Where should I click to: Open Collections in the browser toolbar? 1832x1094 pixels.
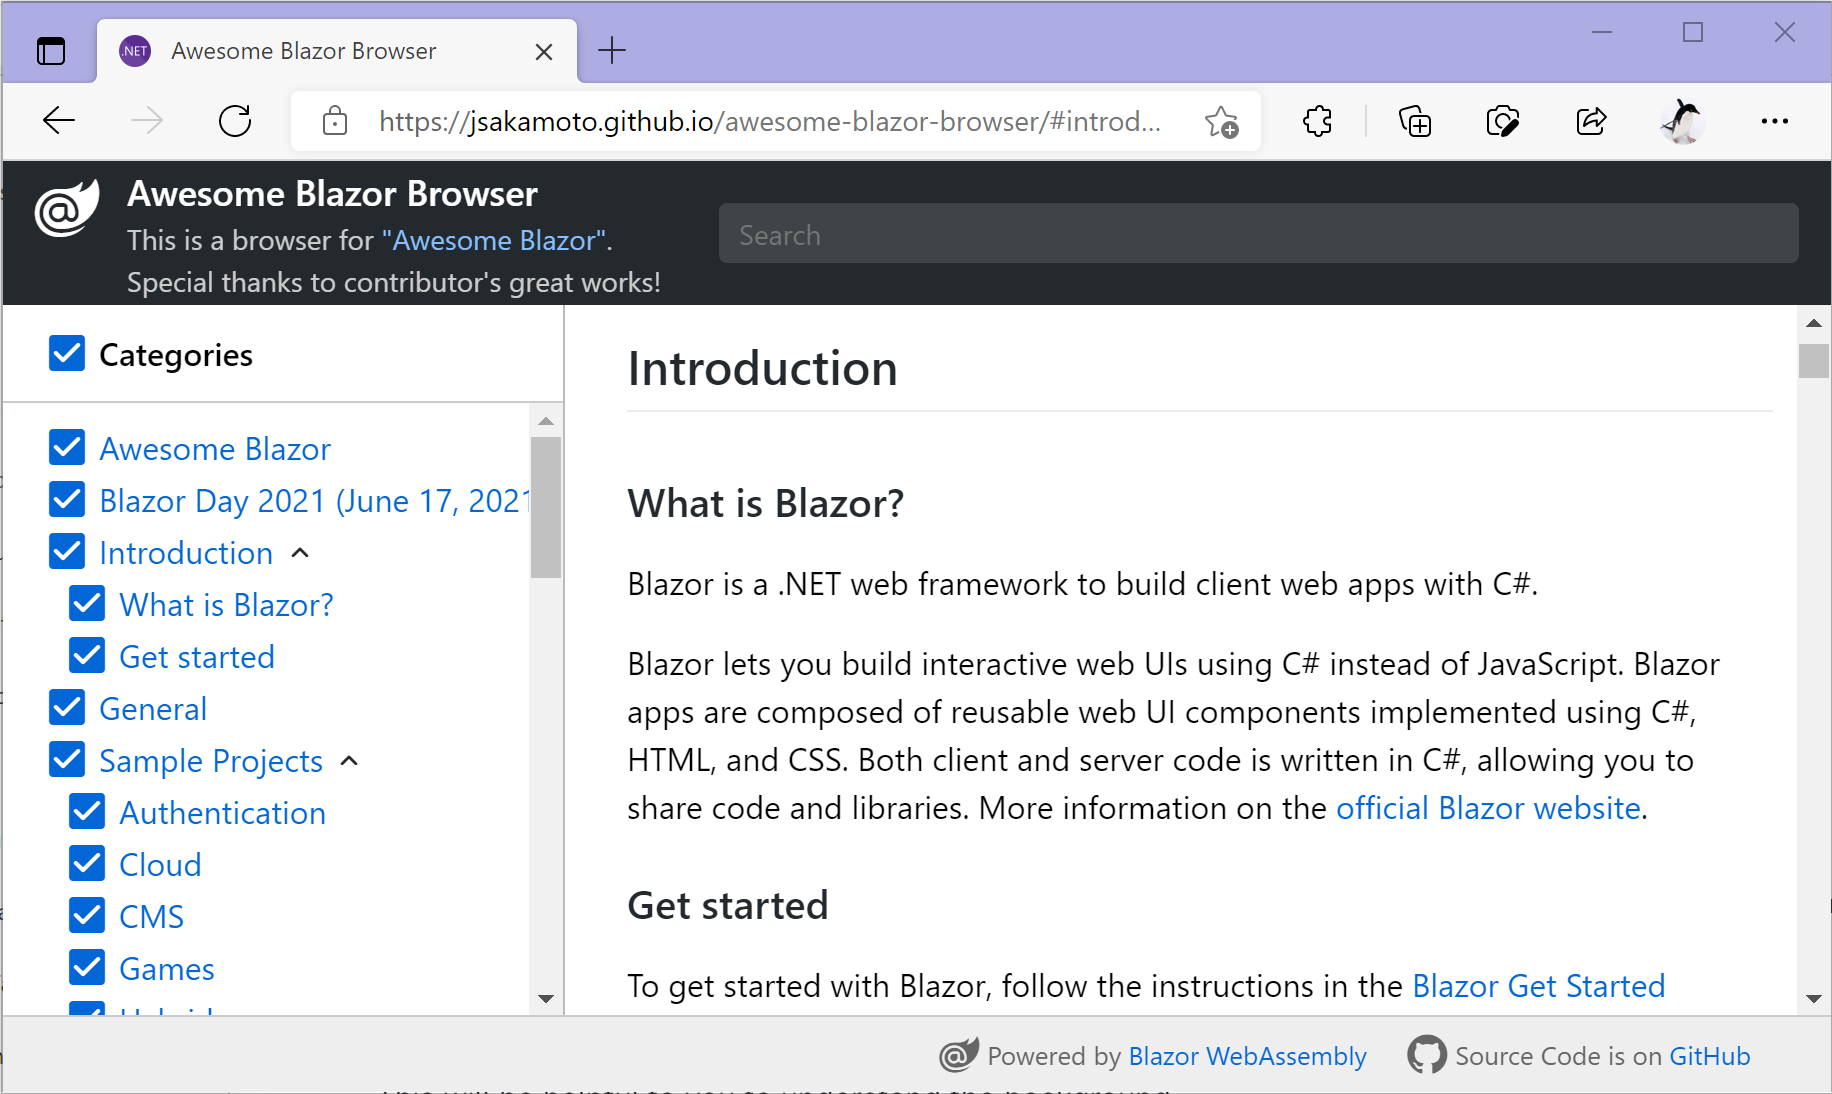tap(1414, 121)
